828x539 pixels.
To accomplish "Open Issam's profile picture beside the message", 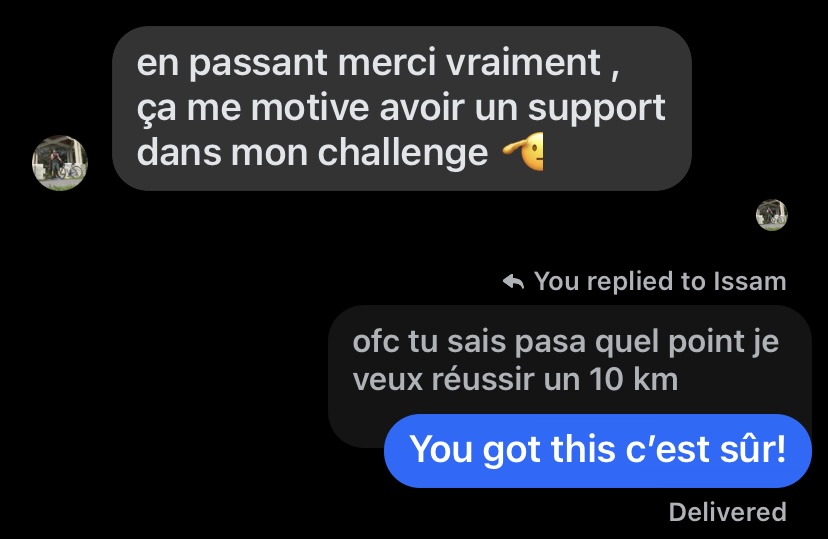I will (60, 163).
